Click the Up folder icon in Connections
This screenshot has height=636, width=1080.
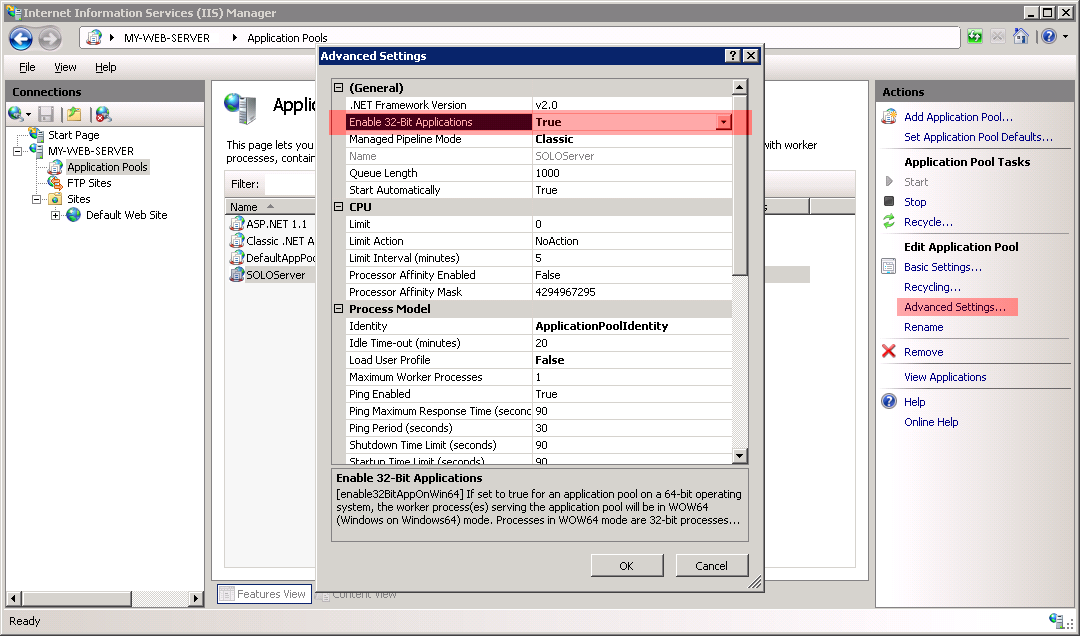74,114
